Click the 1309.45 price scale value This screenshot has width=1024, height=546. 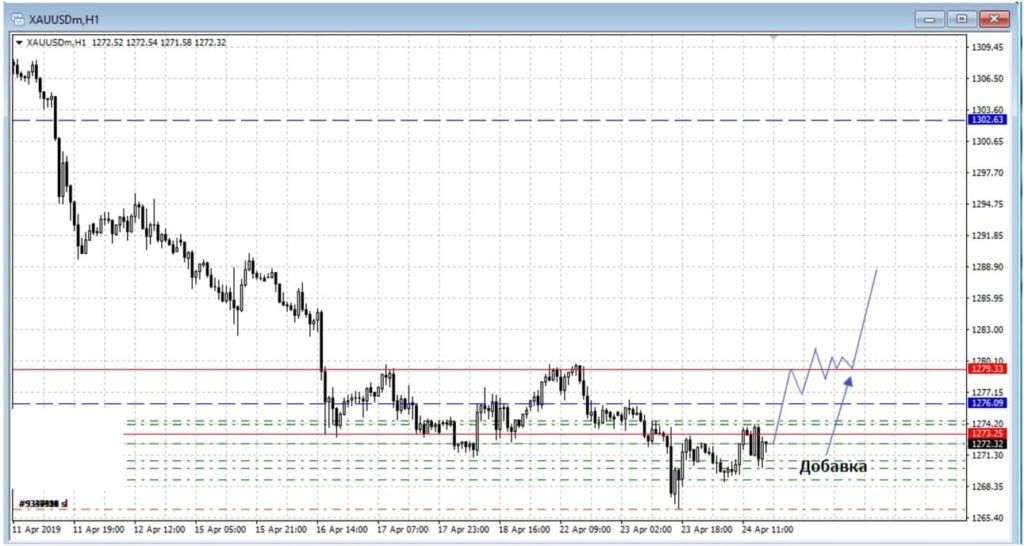[988, 47]
